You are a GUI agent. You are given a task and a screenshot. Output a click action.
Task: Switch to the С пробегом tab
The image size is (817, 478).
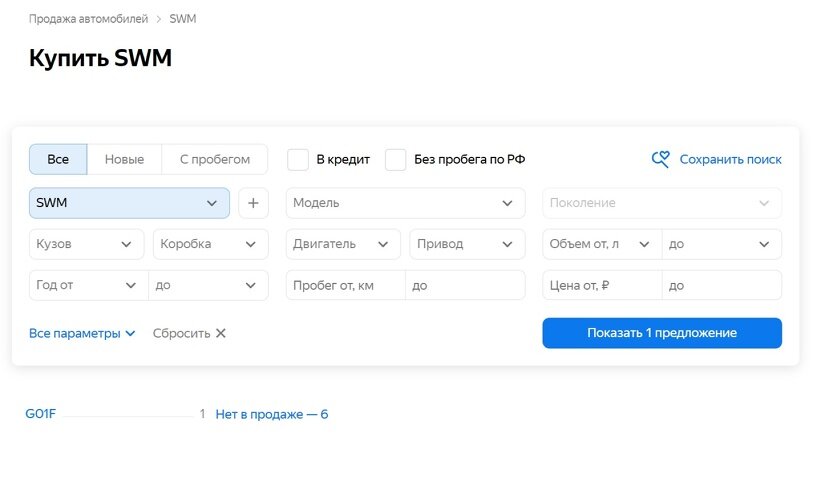[x=215, y=160]
